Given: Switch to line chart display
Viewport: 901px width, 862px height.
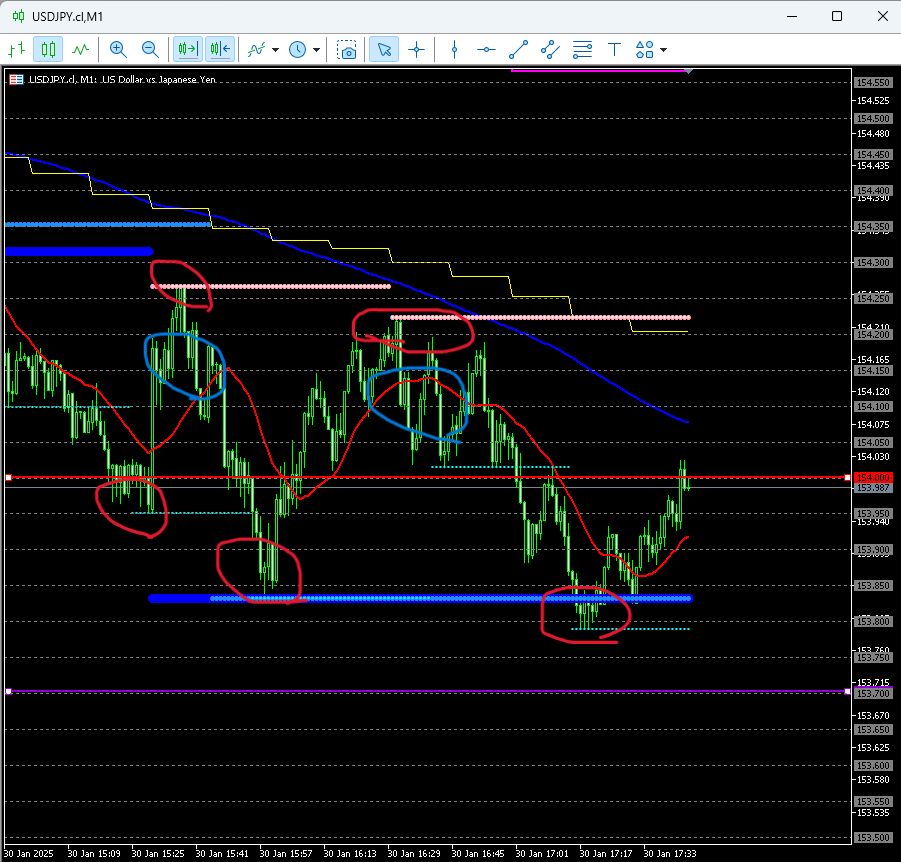Looking at the screenshot, I should click(x=80, y=49).
